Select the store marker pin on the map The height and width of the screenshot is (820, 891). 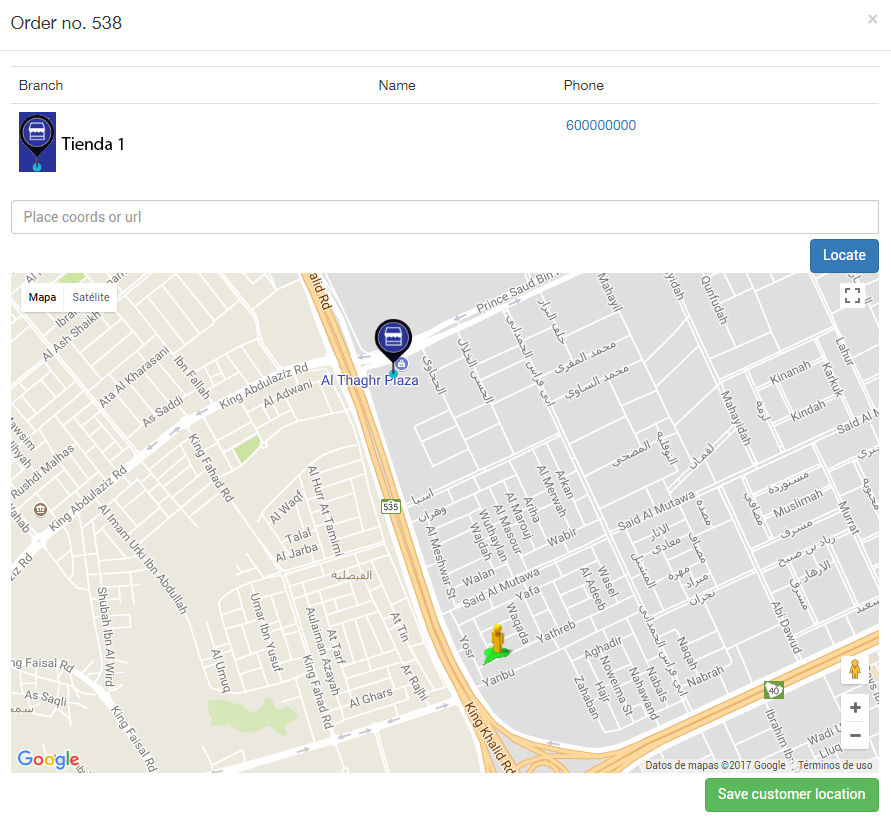coord(393,347)
